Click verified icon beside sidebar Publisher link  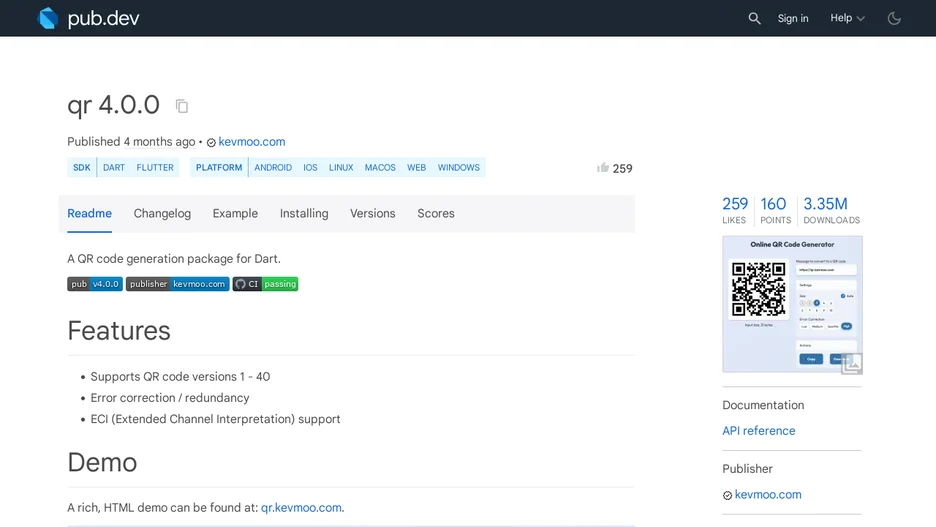point(727,495)
